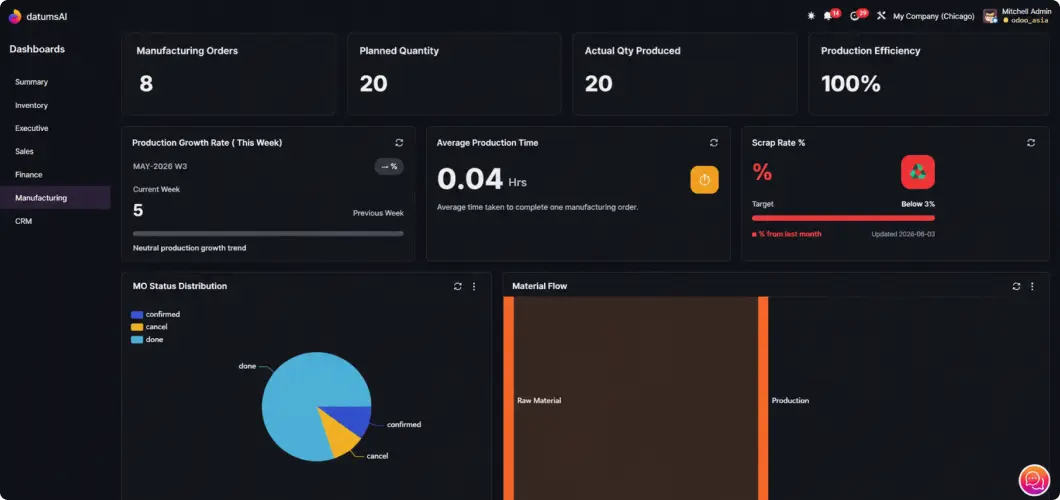Switch to the Sales dashboard
Image resolution: width=1060 pixels, height=500 pixels.
tap(24, 151)
